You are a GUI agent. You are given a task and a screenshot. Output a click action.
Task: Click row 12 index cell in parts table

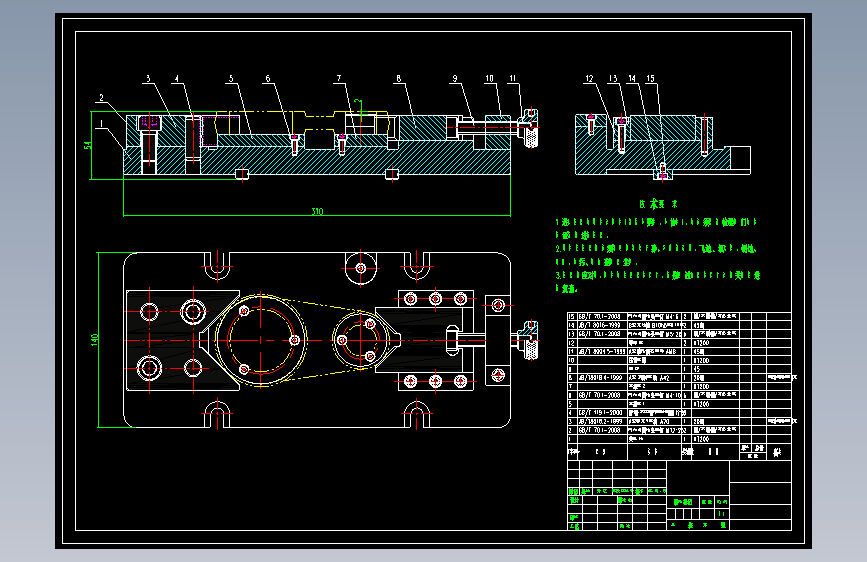coord(572,343)
